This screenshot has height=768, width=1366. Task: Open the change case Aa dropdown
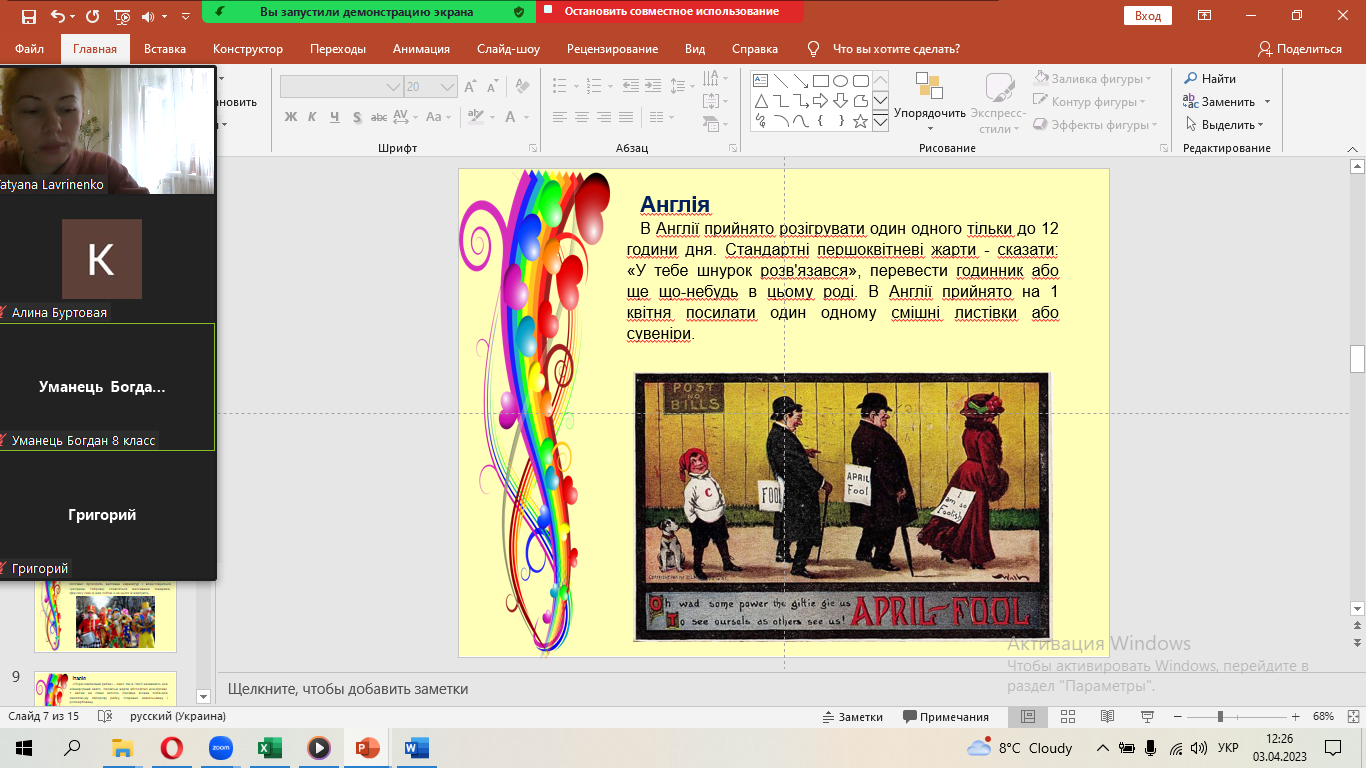[x=438, y=117]
